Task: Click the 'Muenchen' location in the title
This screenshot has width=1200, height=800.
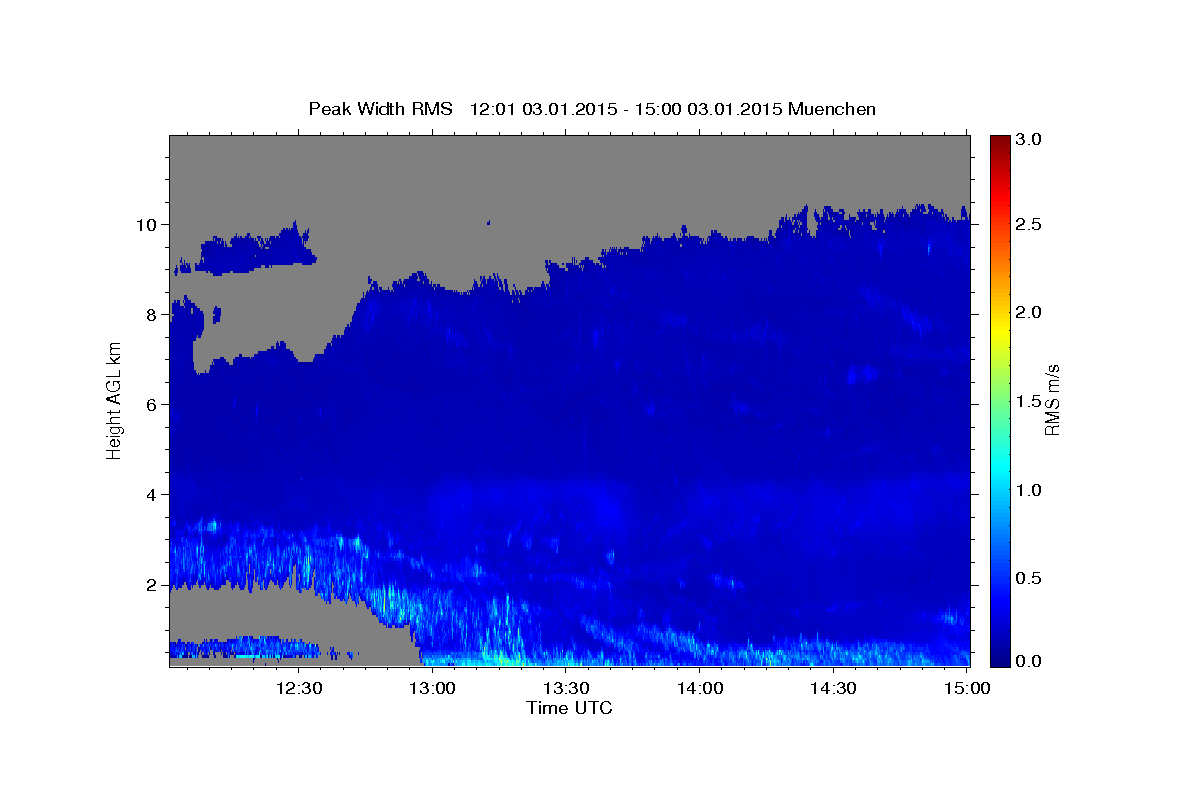Action: [832, 109]
